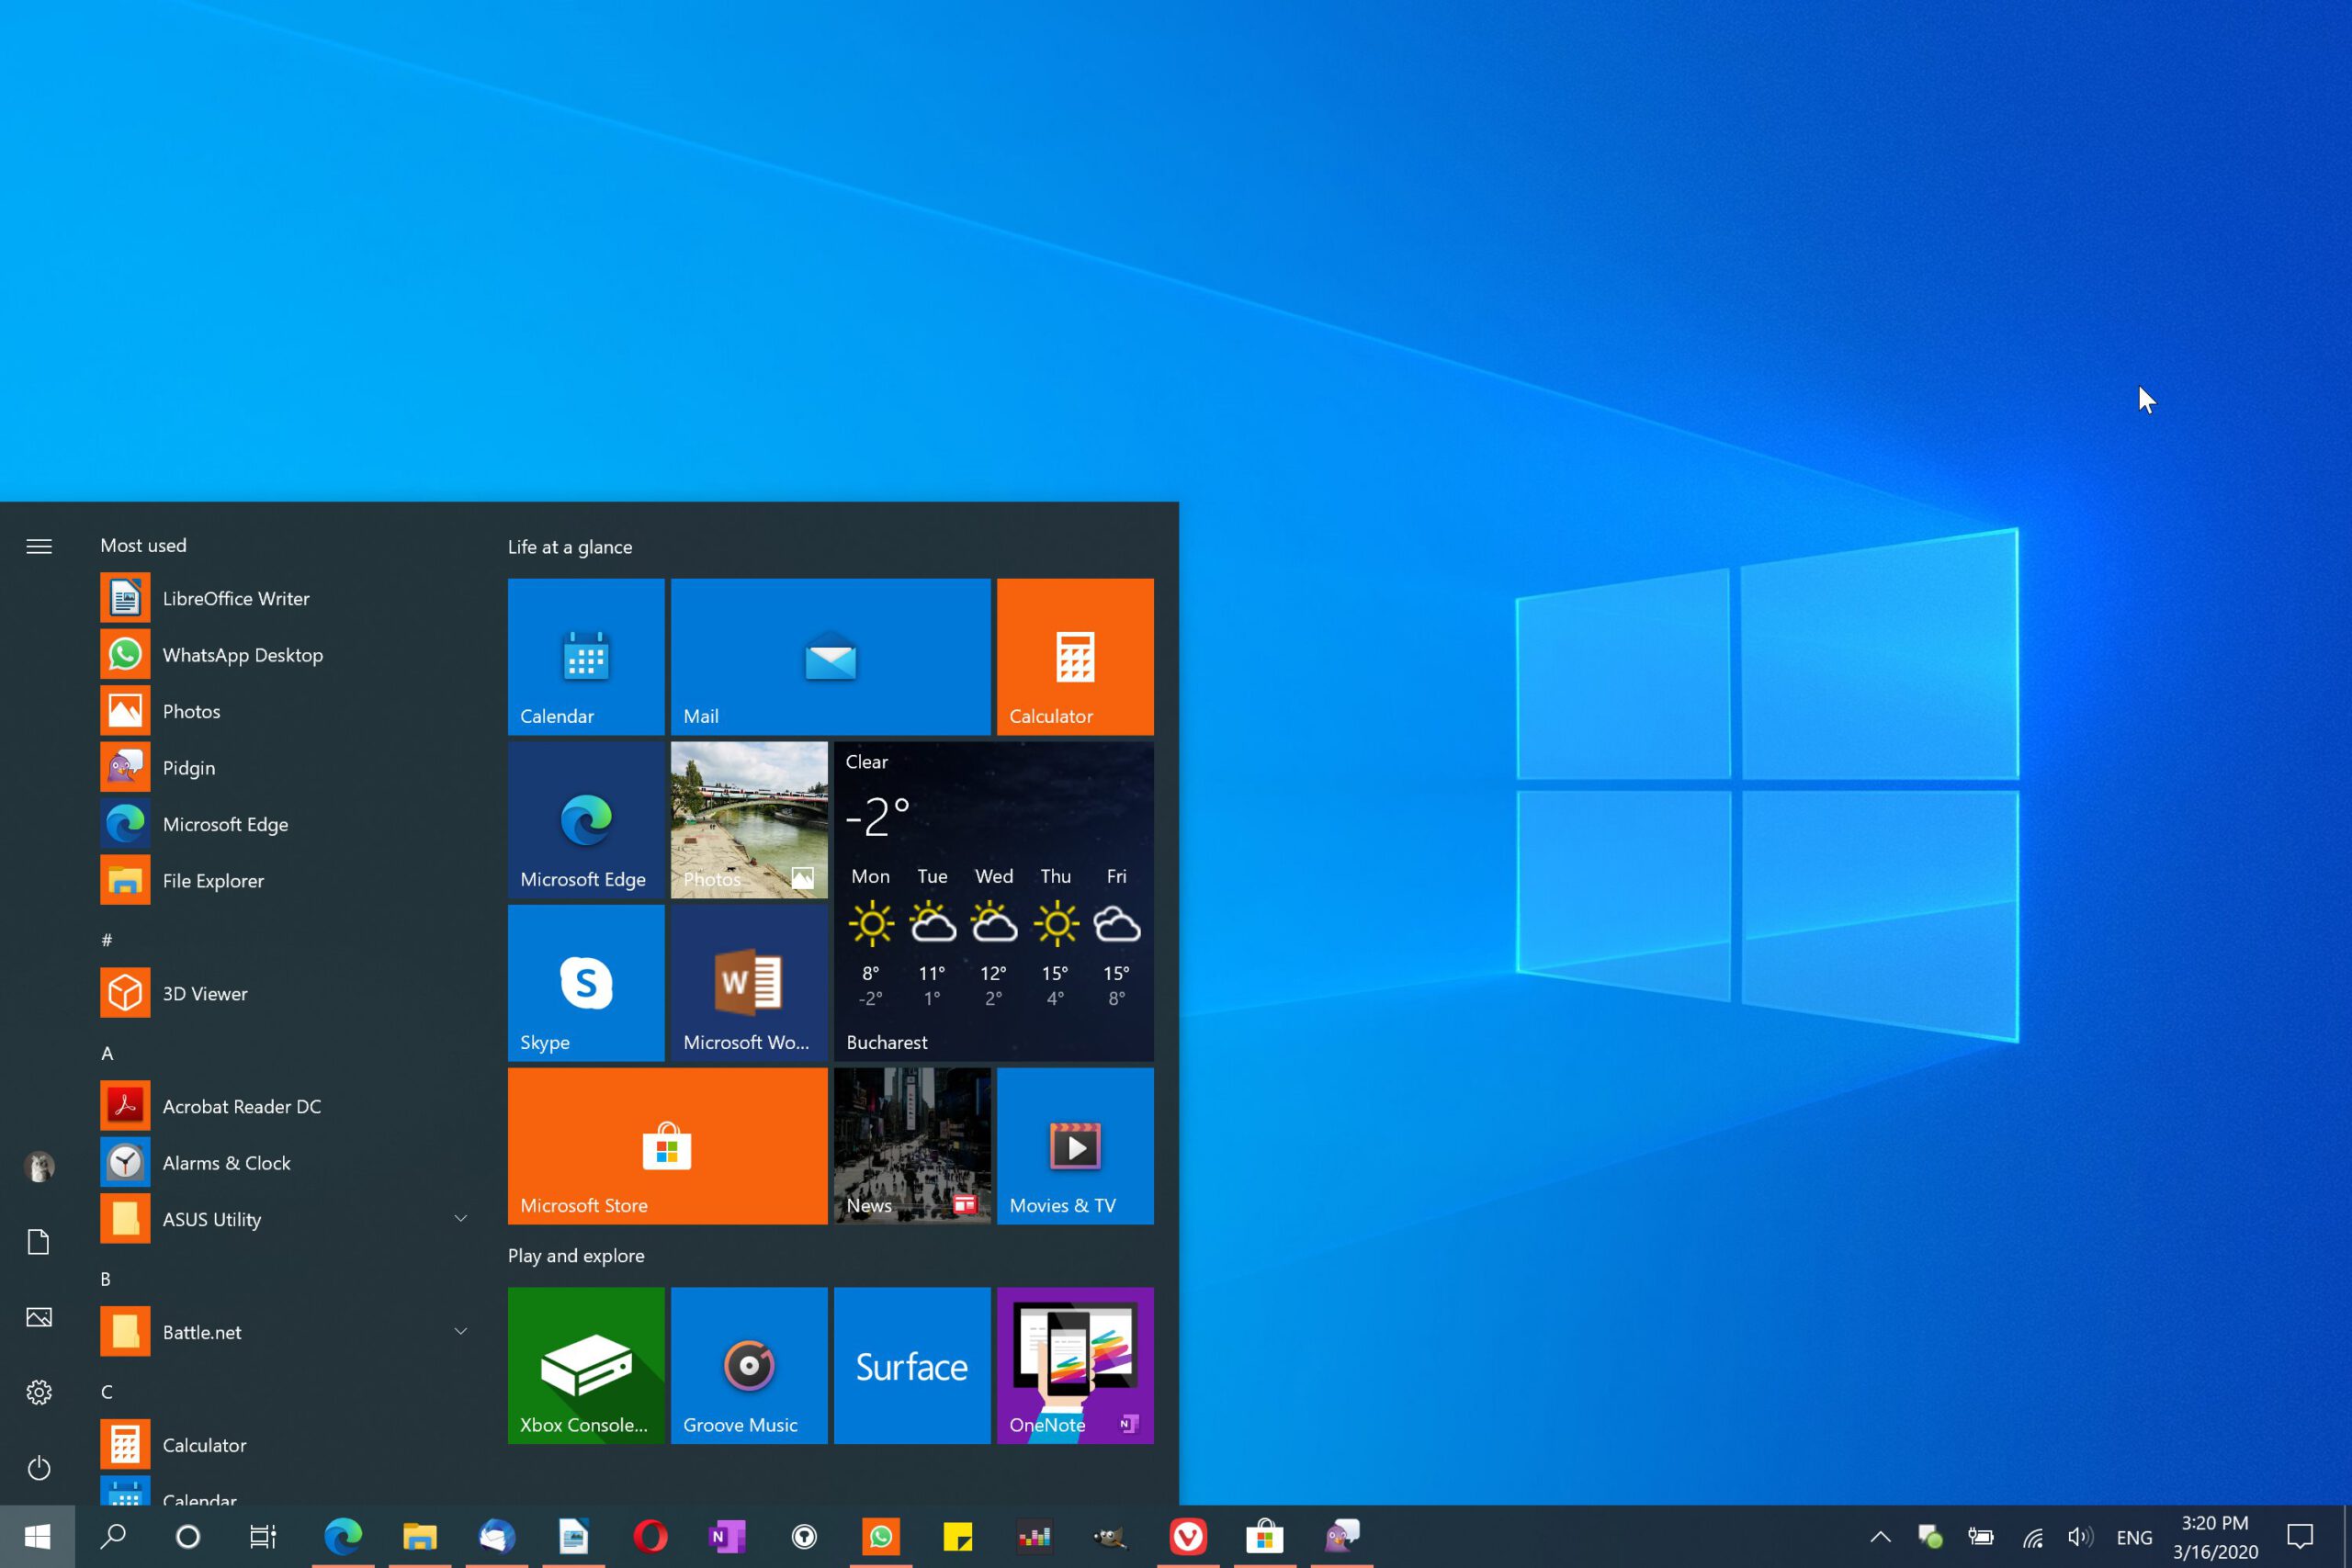The height and width of the screenshot is (1568, 2352).
Task: Launch the Microsoft Edge tile
Action: pyautogui.click(x=586, y=820)
